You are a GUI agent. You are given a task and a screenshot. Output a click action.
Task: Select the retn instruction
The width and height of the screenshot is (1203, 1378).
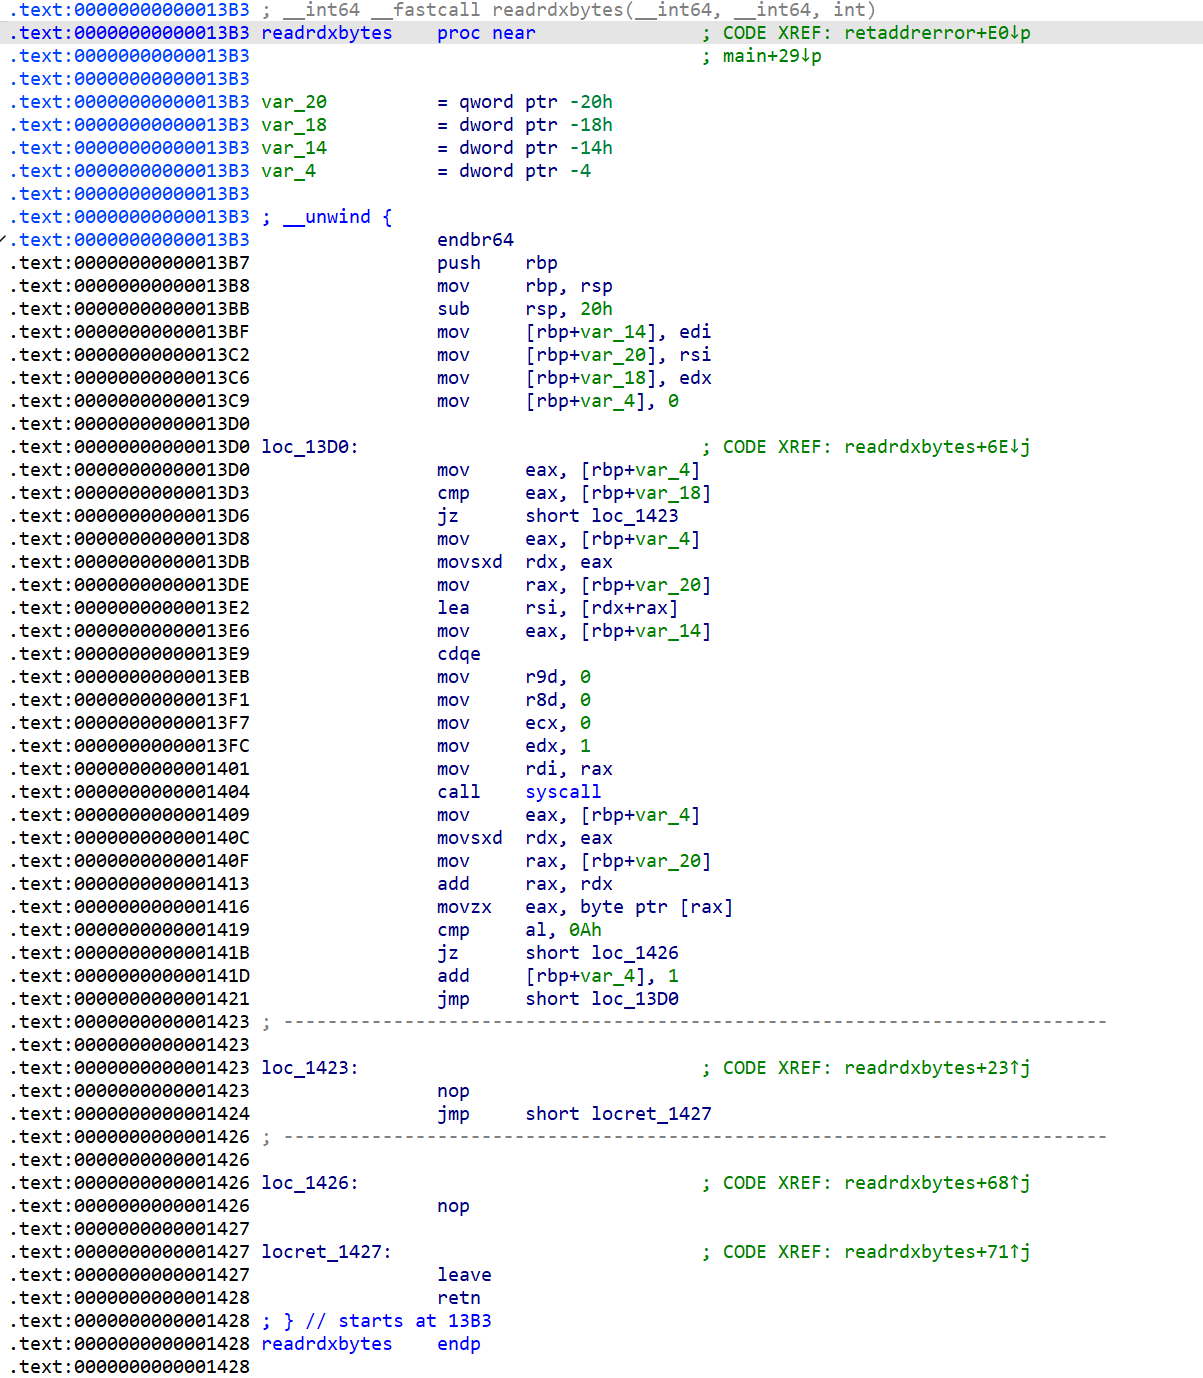pos(459,1298)
